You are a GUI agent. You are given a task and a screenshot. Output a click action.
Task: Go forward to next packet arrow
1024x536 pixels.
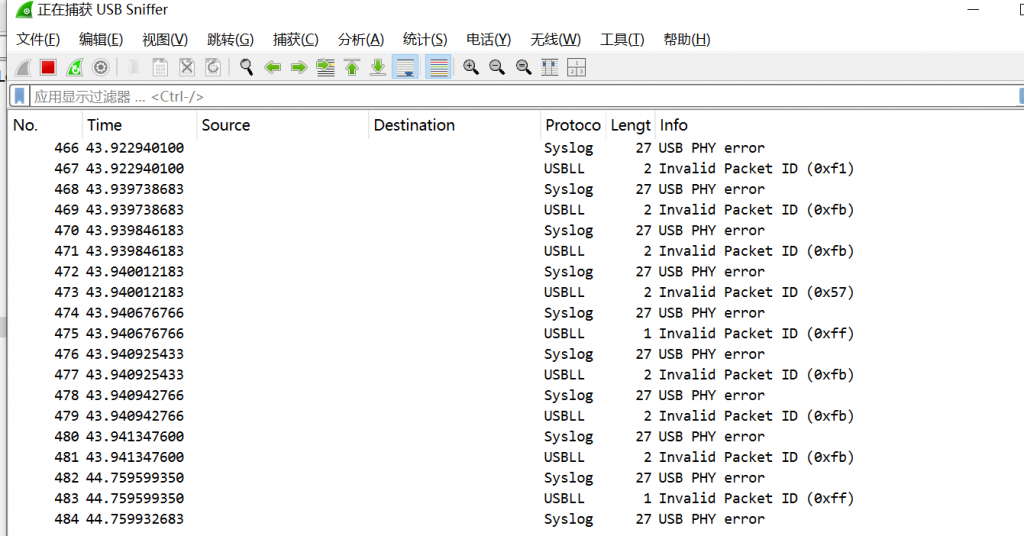pos(298,67)
